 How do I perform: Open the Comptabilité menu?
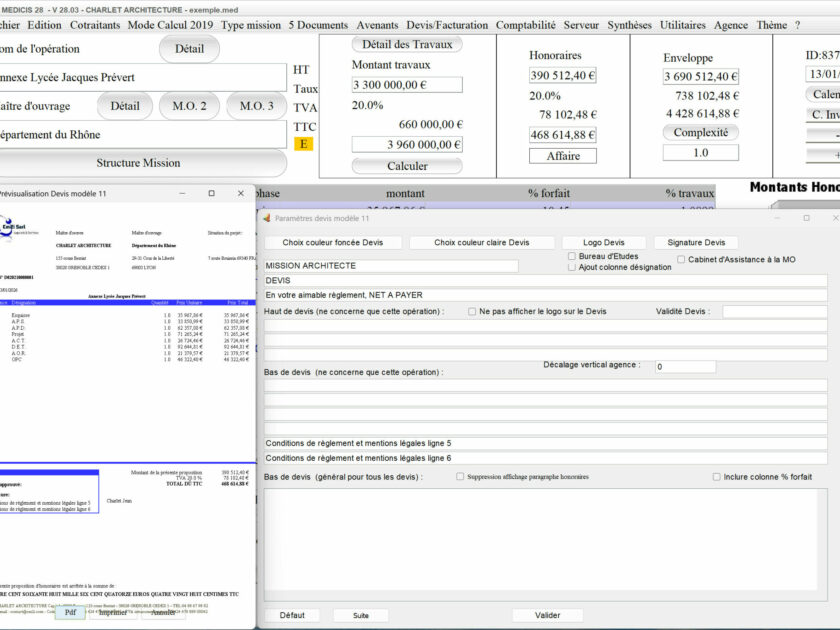tap(525, 25)
